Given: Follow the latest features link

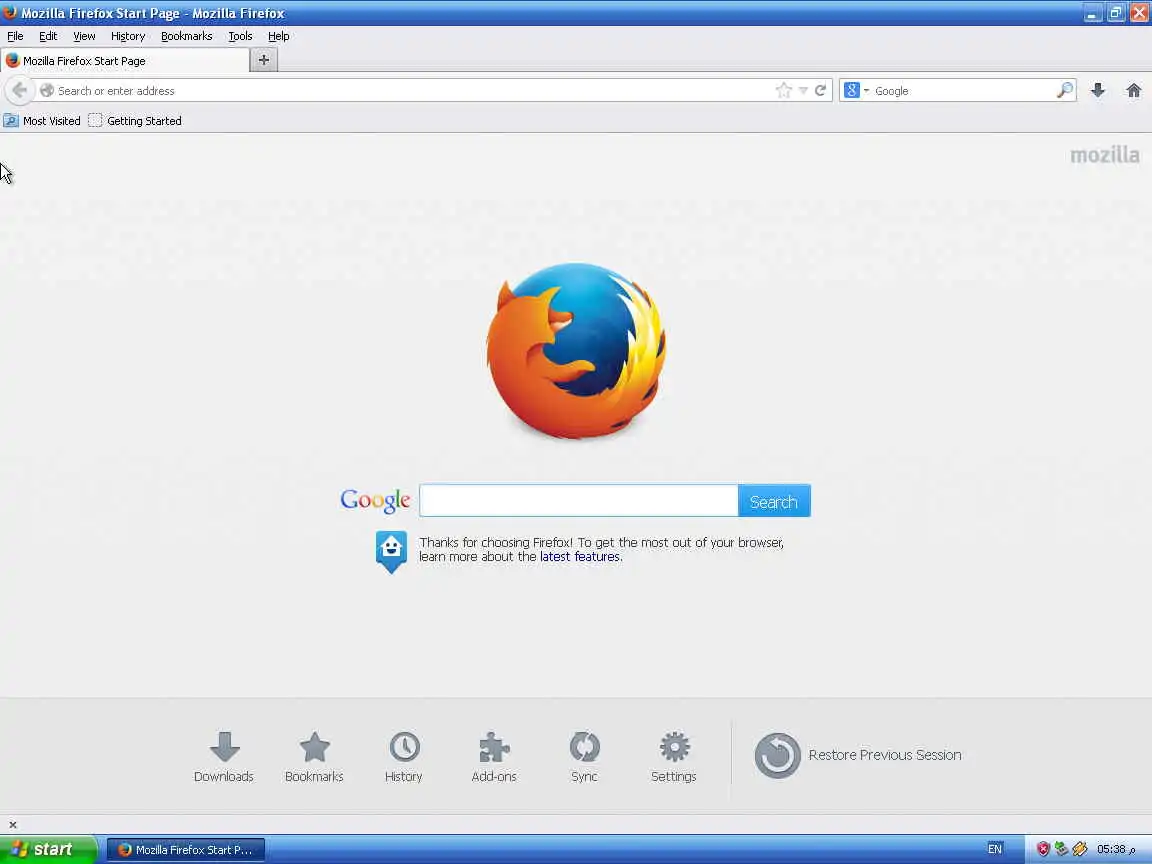Looking at the screenshot, I should tap(580, 557).
